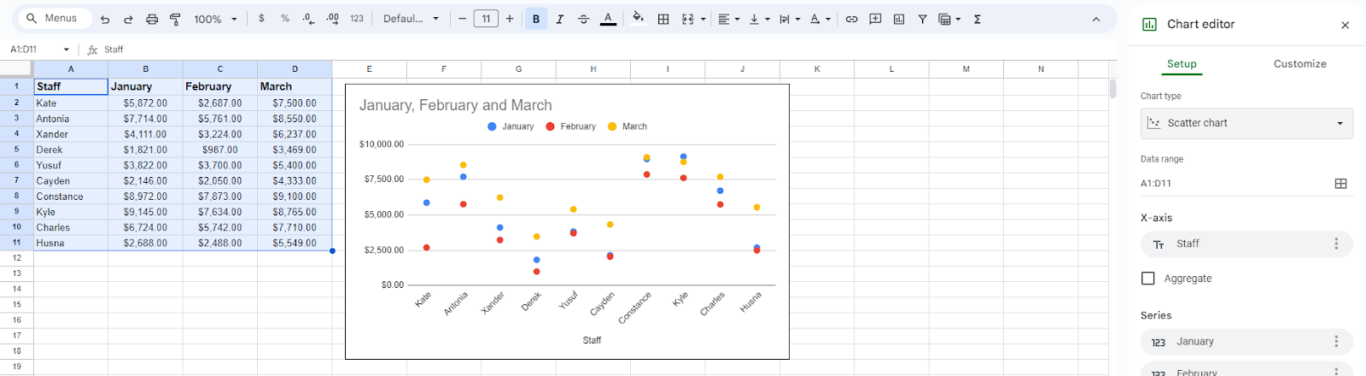Expand the Default font dropdown

coord(411,19)
